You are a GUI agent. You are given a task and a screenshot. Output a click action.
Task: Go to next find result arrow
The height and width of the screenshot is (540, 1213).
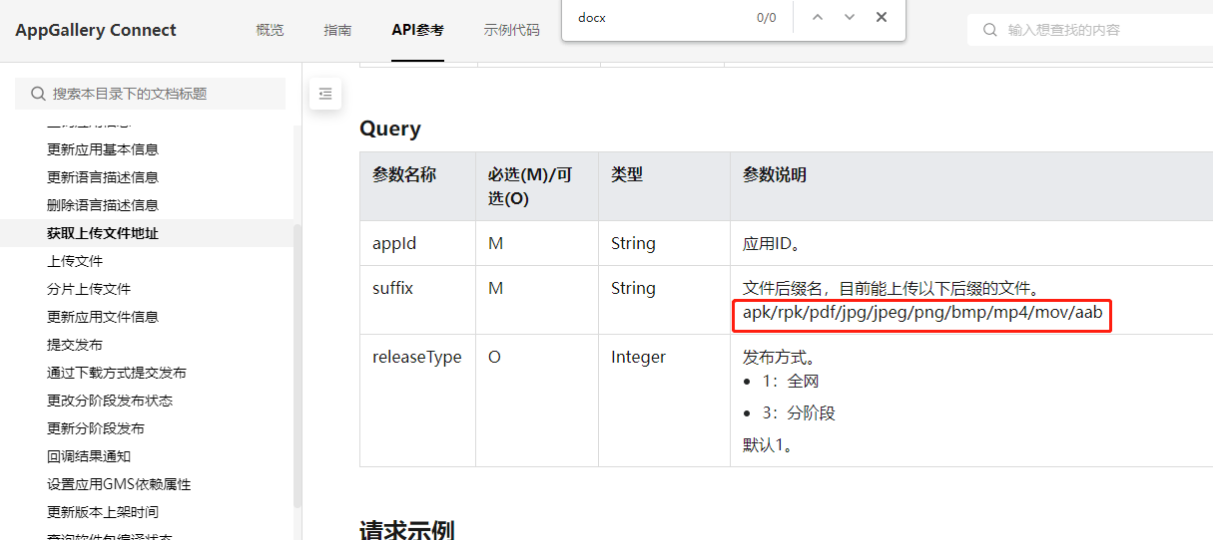coord(850,17)
